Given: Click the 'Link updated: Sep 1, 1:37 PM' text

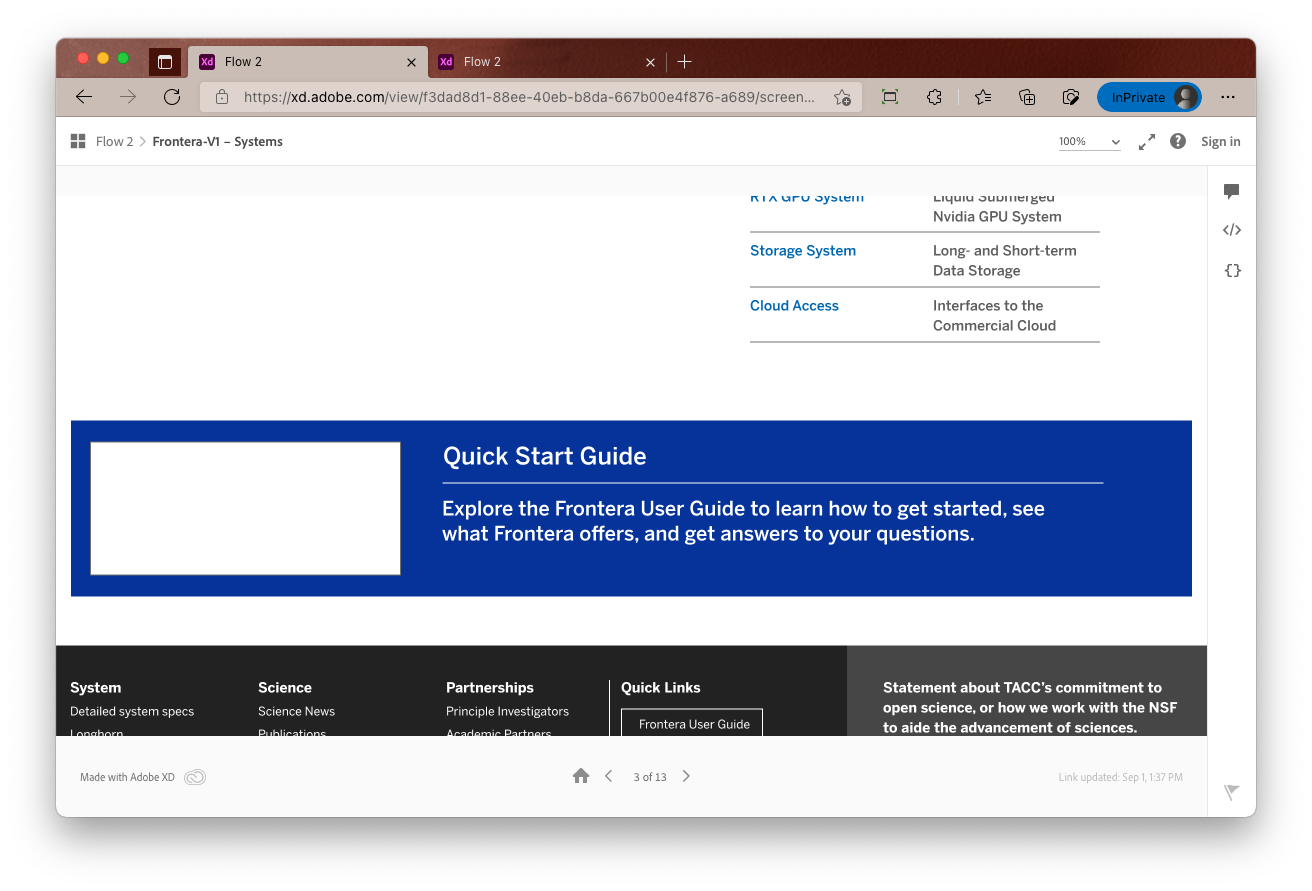Looking at the screenshot, I should (1120, 777).
